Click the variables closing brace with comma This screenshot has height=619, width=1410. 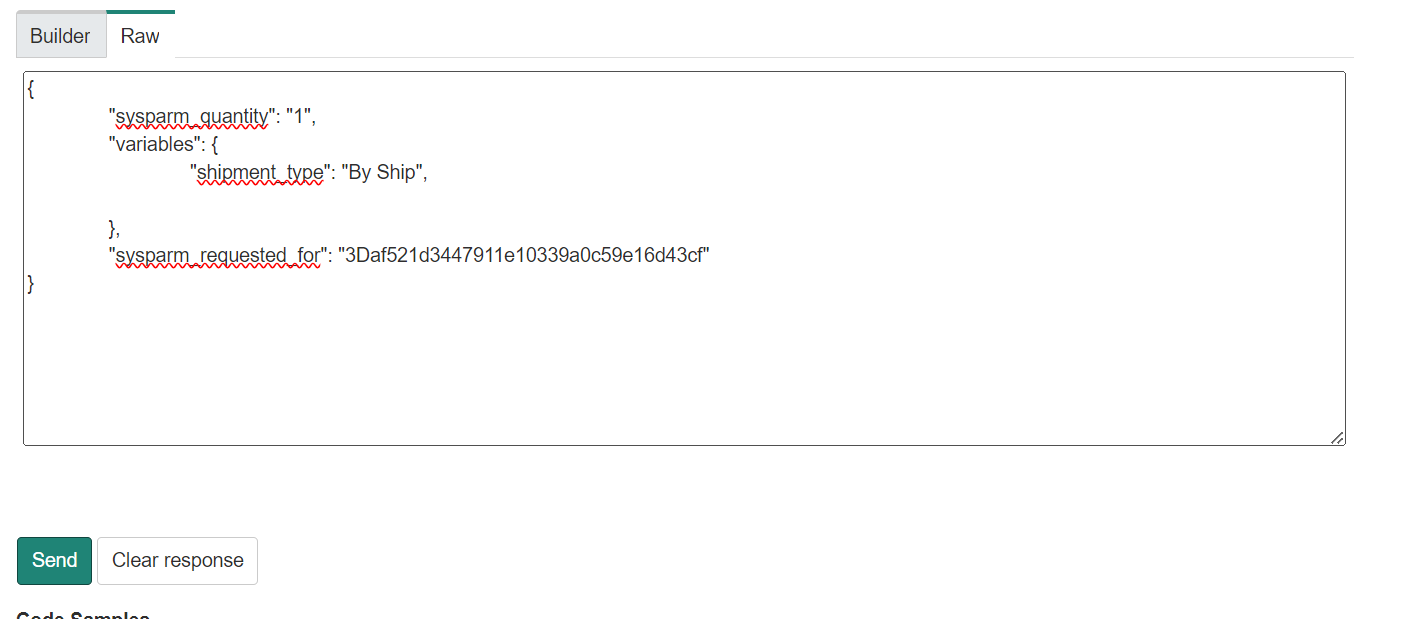tap(114, 228)
